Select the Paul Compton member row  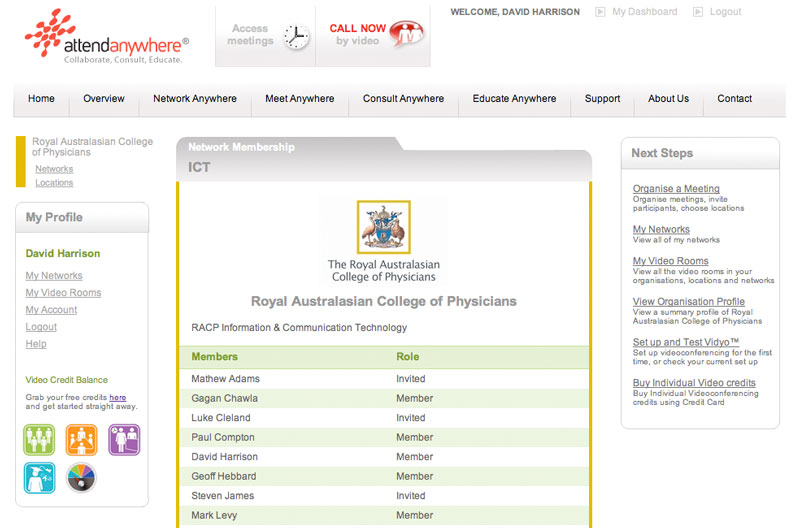[384, 437]
